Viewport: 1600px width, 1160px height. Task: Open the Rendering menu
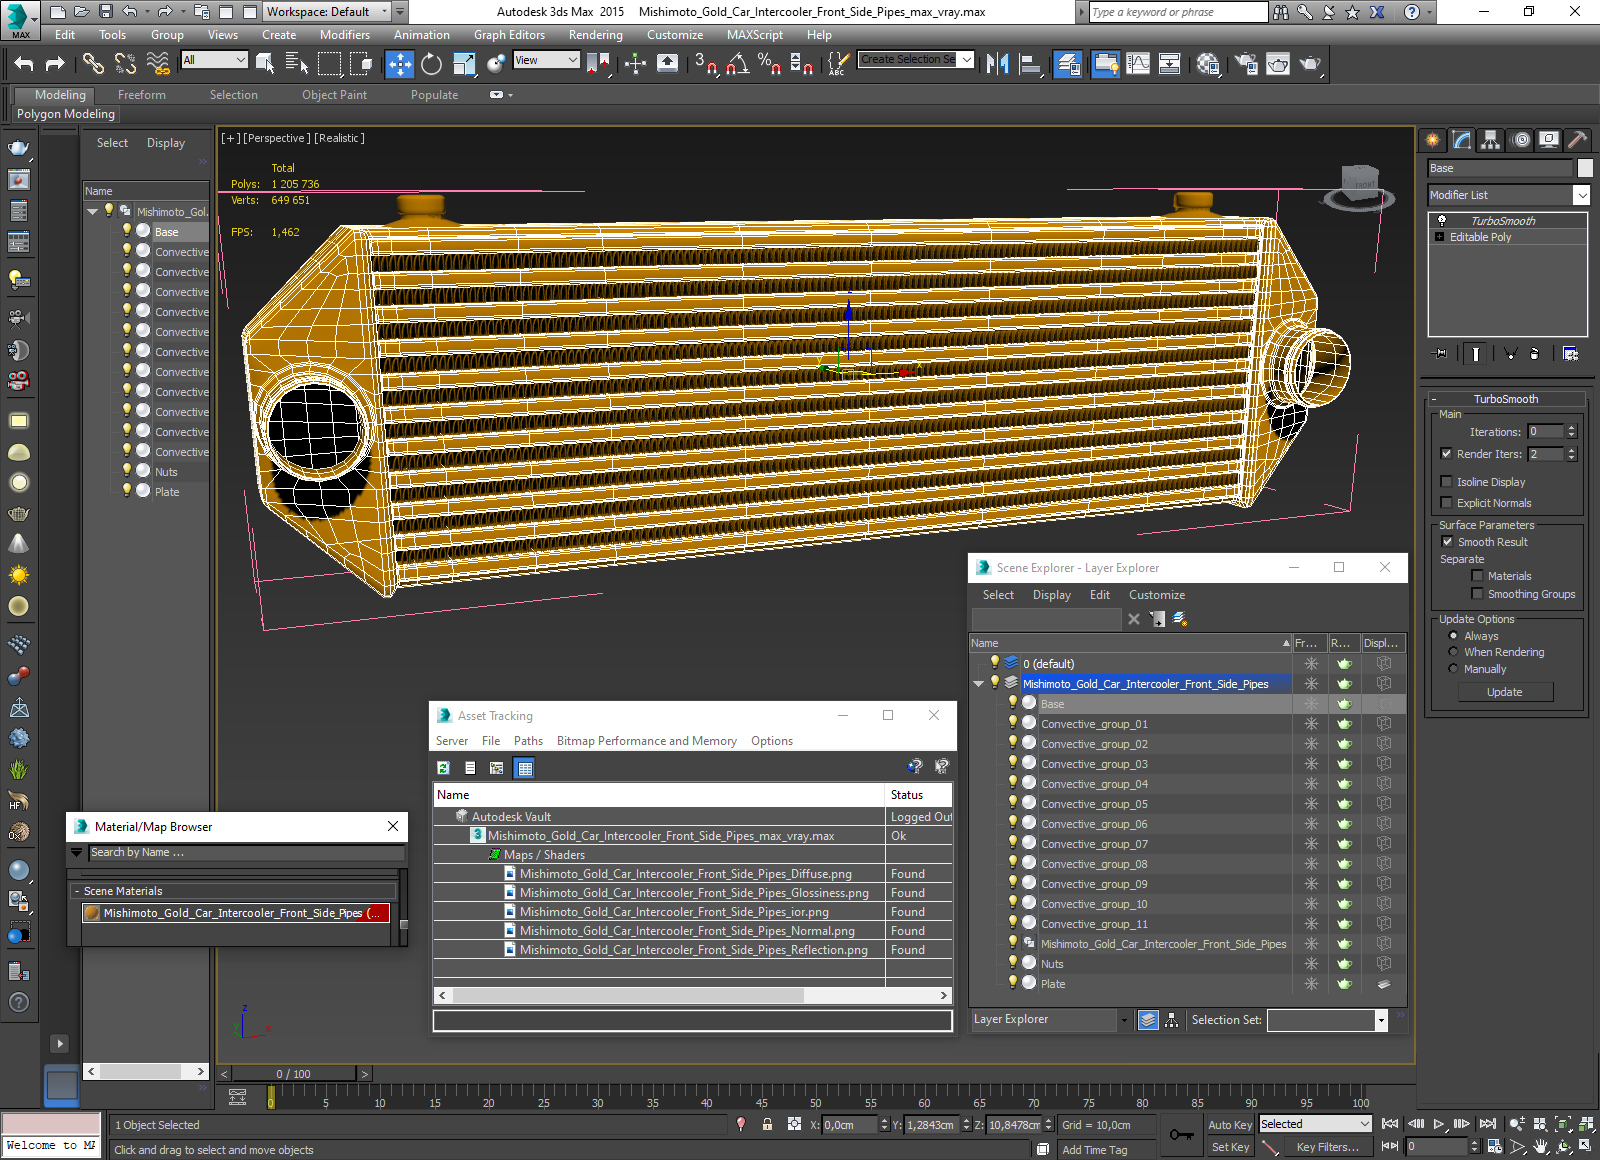(596, 35)
